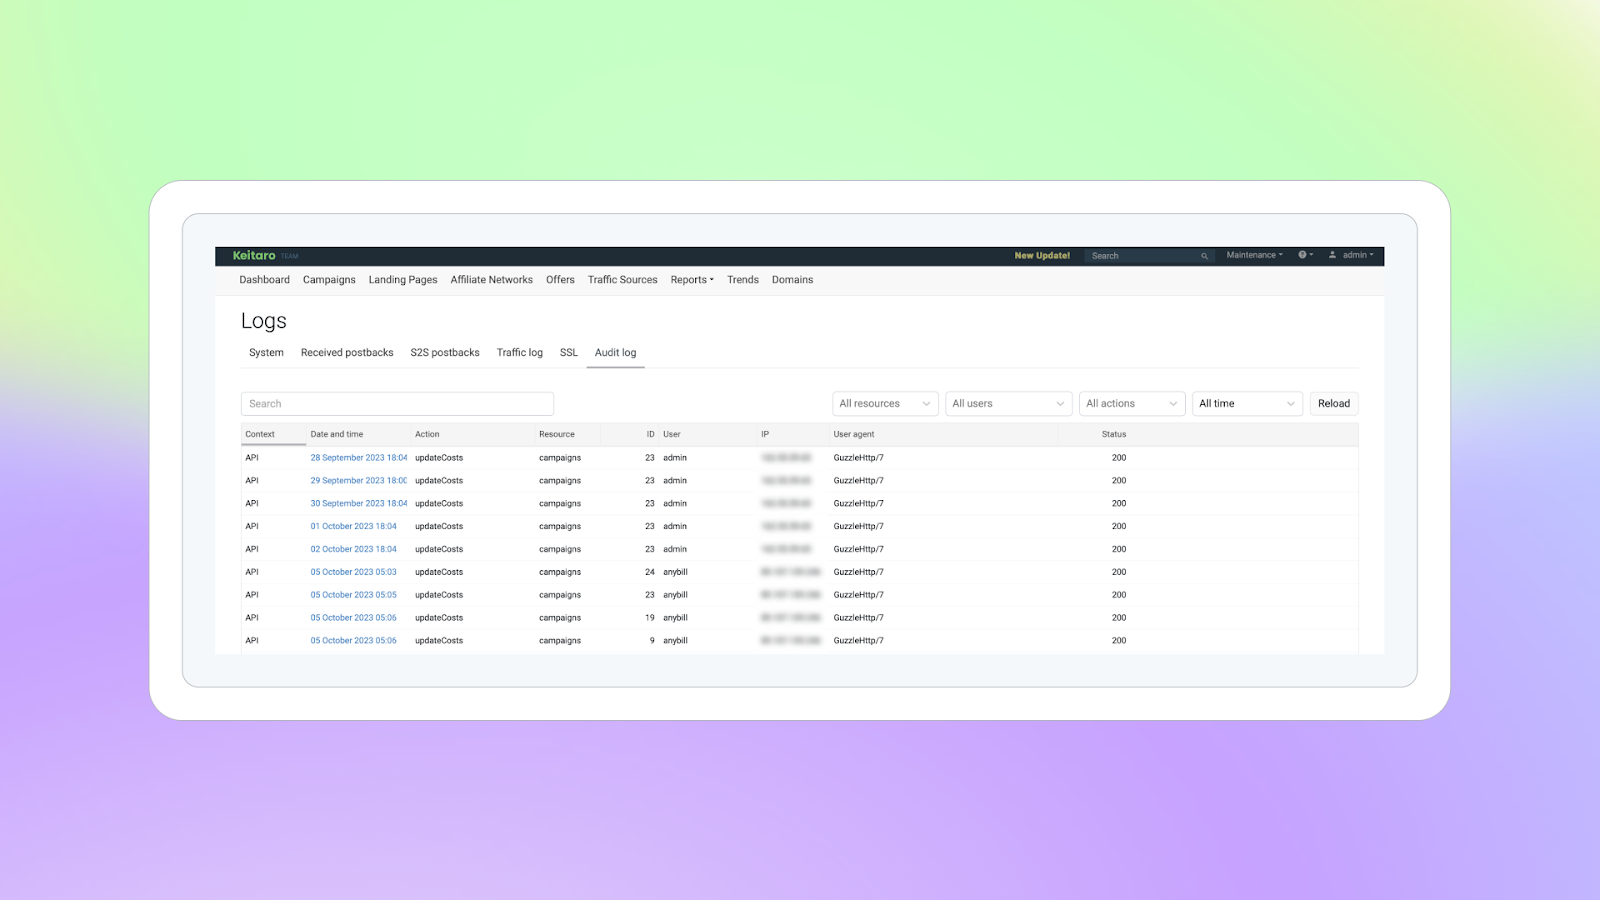Viewport: 1600px width, 900px height.
Task: Open the admin user menu
Action: pos(1351,255)
